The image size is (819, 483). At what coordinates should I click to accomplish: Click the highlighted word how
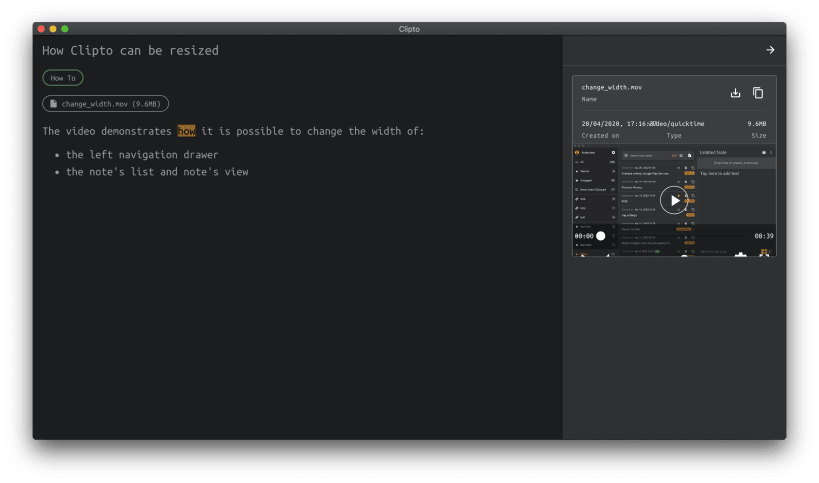tap(186, 131)
